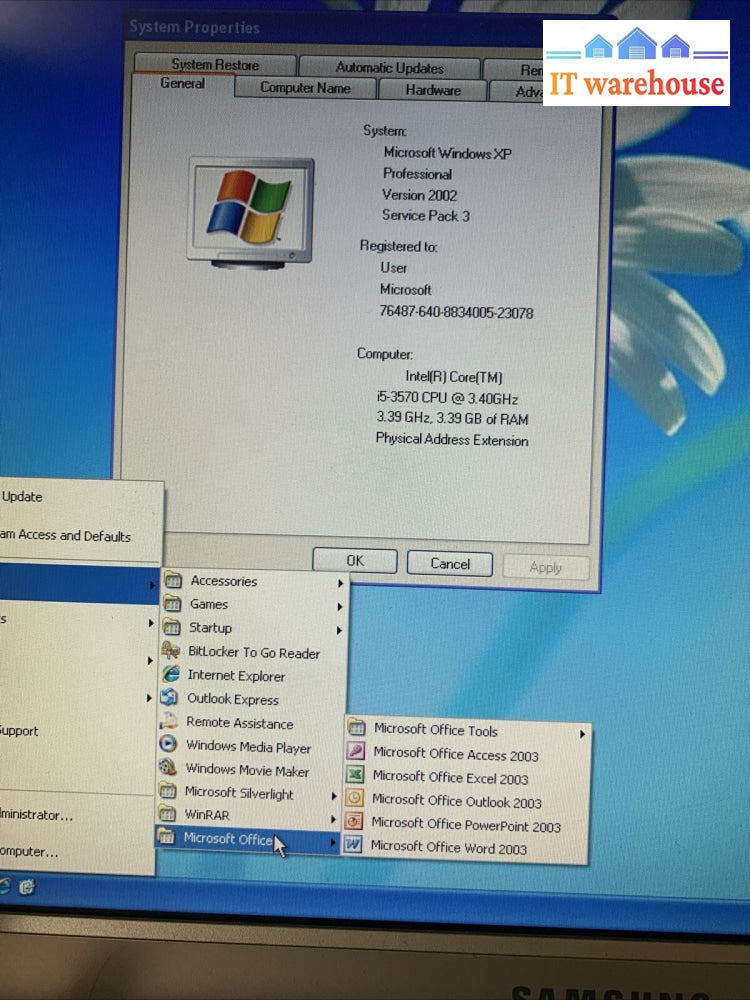
Task: Click the Startup folder icon
Action: pyautogui.click(x=172, y=627)
